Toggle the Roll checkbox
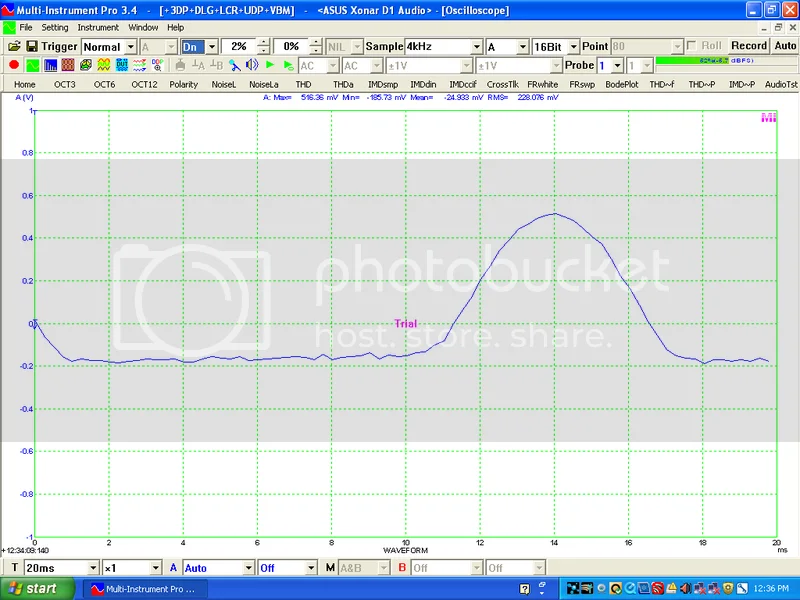800x600 pixels. tap(692, 46)
